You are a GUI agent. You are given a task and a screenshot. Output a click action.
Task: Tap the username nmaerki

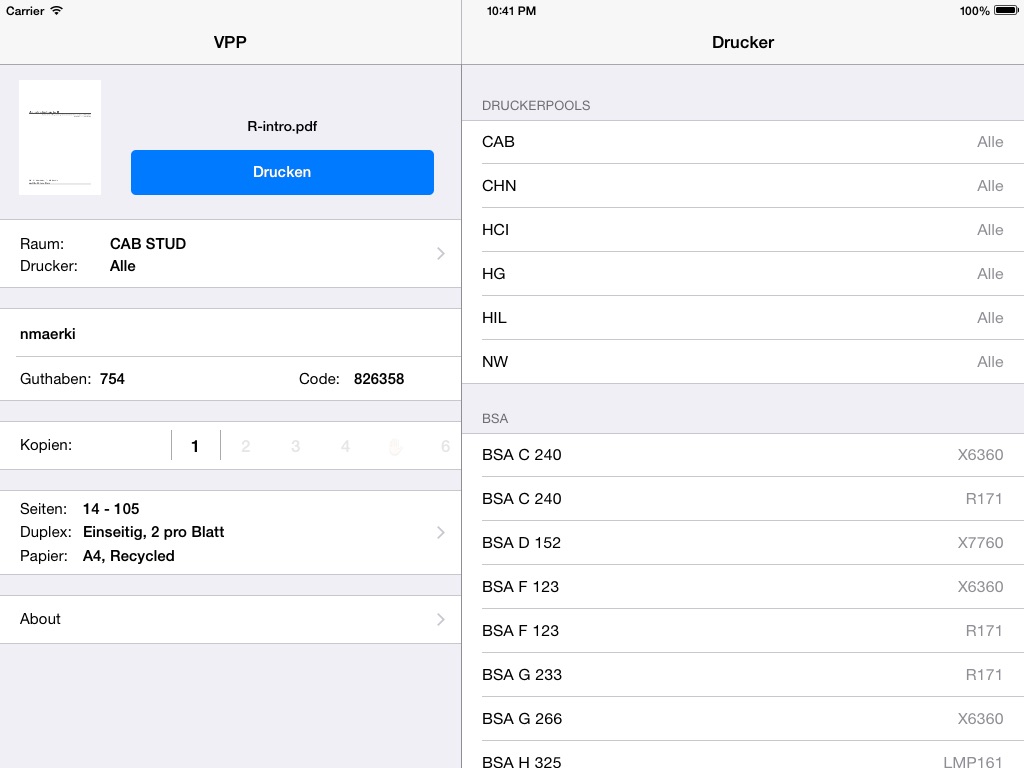[48, 334]
